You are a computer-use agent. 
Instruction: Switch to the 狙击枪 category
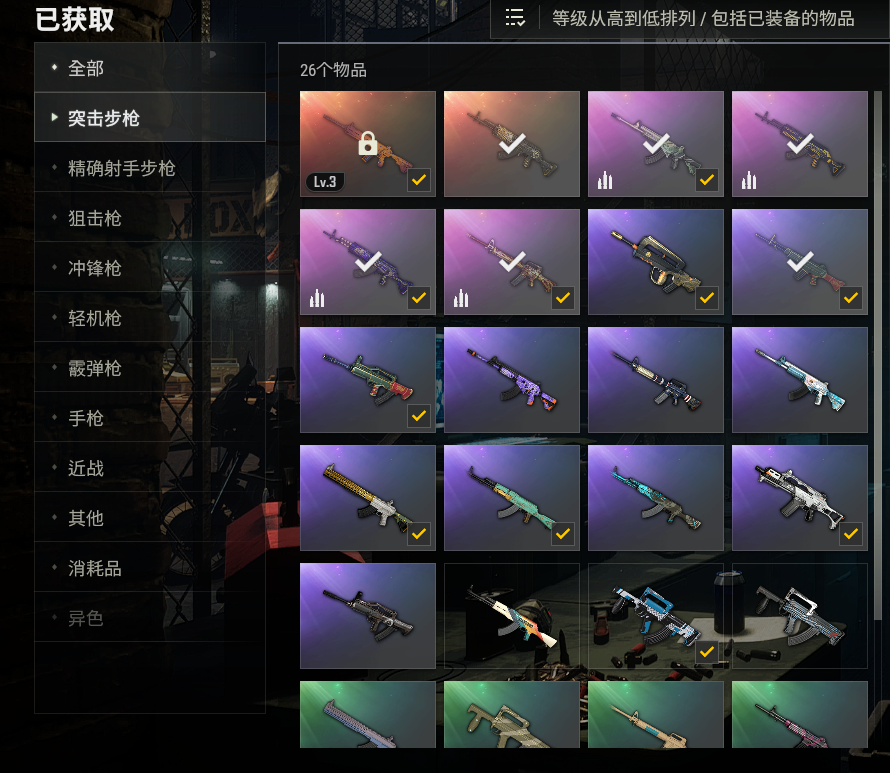150,218
